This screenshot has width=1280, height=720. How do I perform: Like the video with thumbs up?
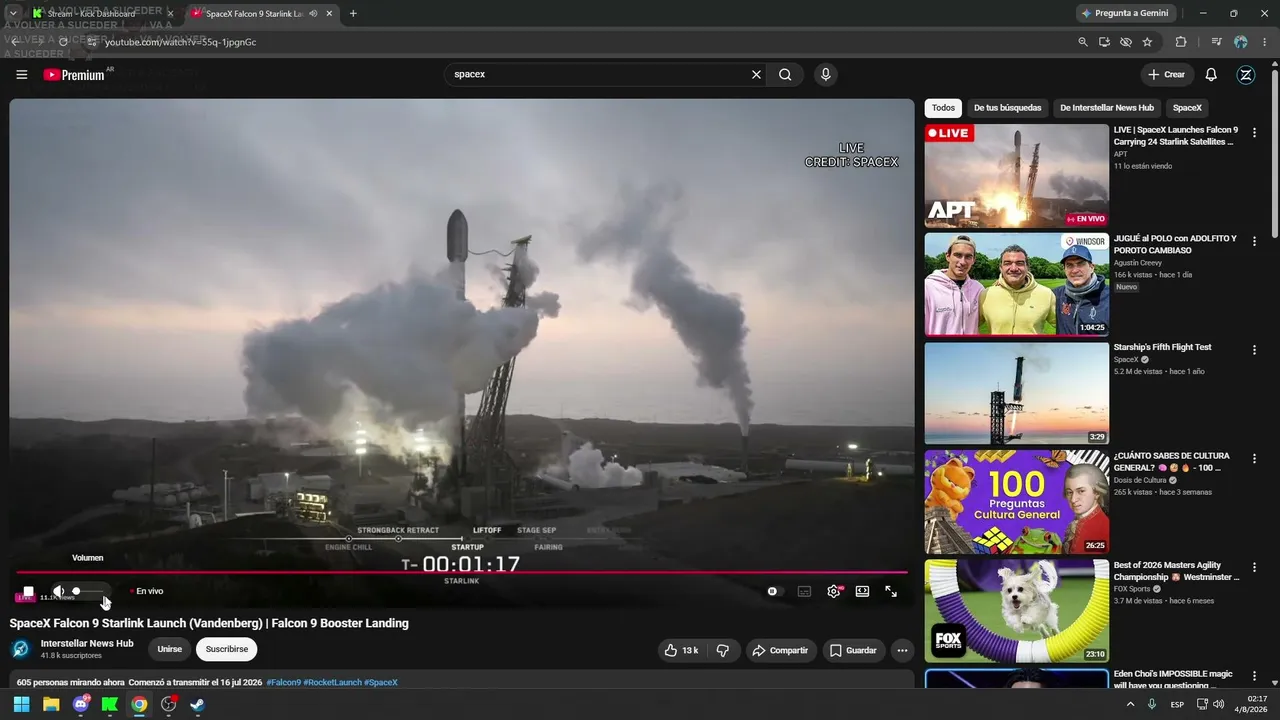(681, 650)
